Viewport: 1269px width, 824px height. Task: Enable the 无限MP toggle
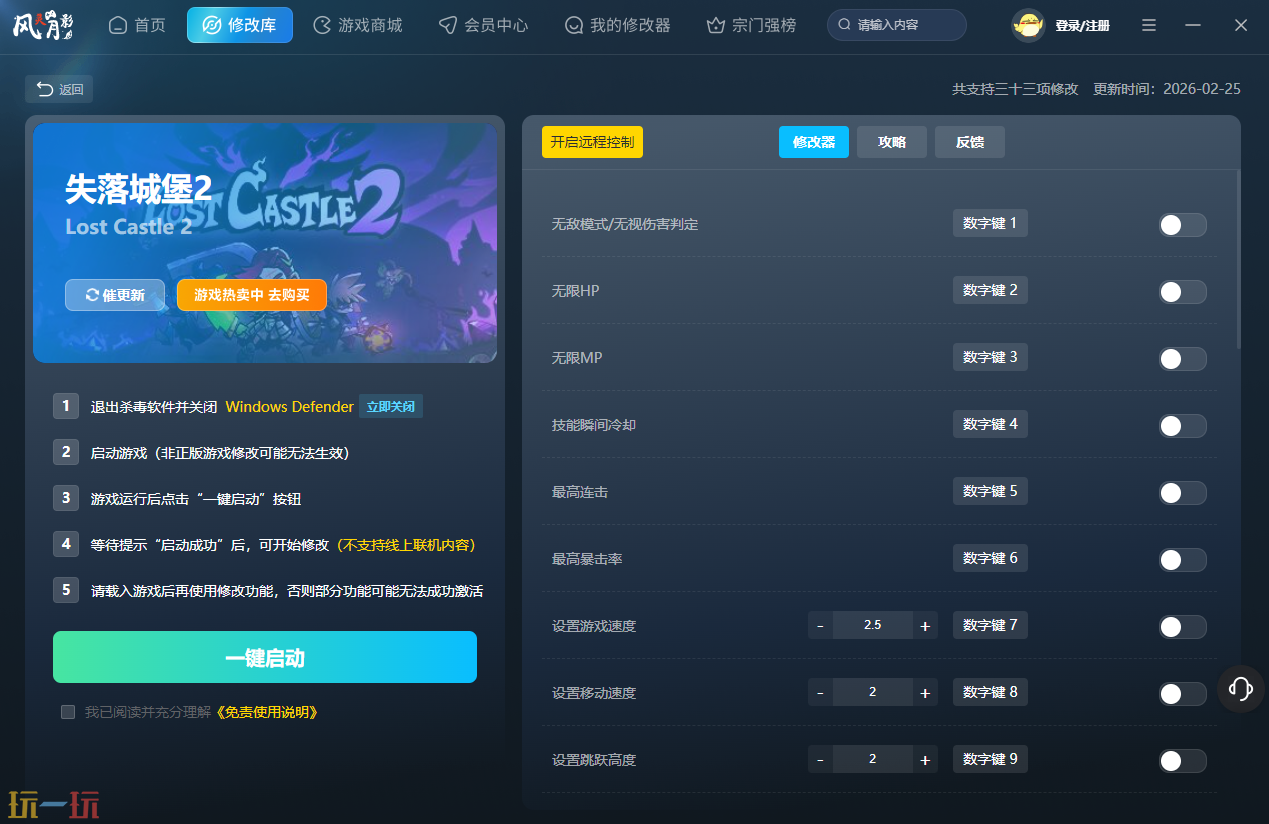1182,359
